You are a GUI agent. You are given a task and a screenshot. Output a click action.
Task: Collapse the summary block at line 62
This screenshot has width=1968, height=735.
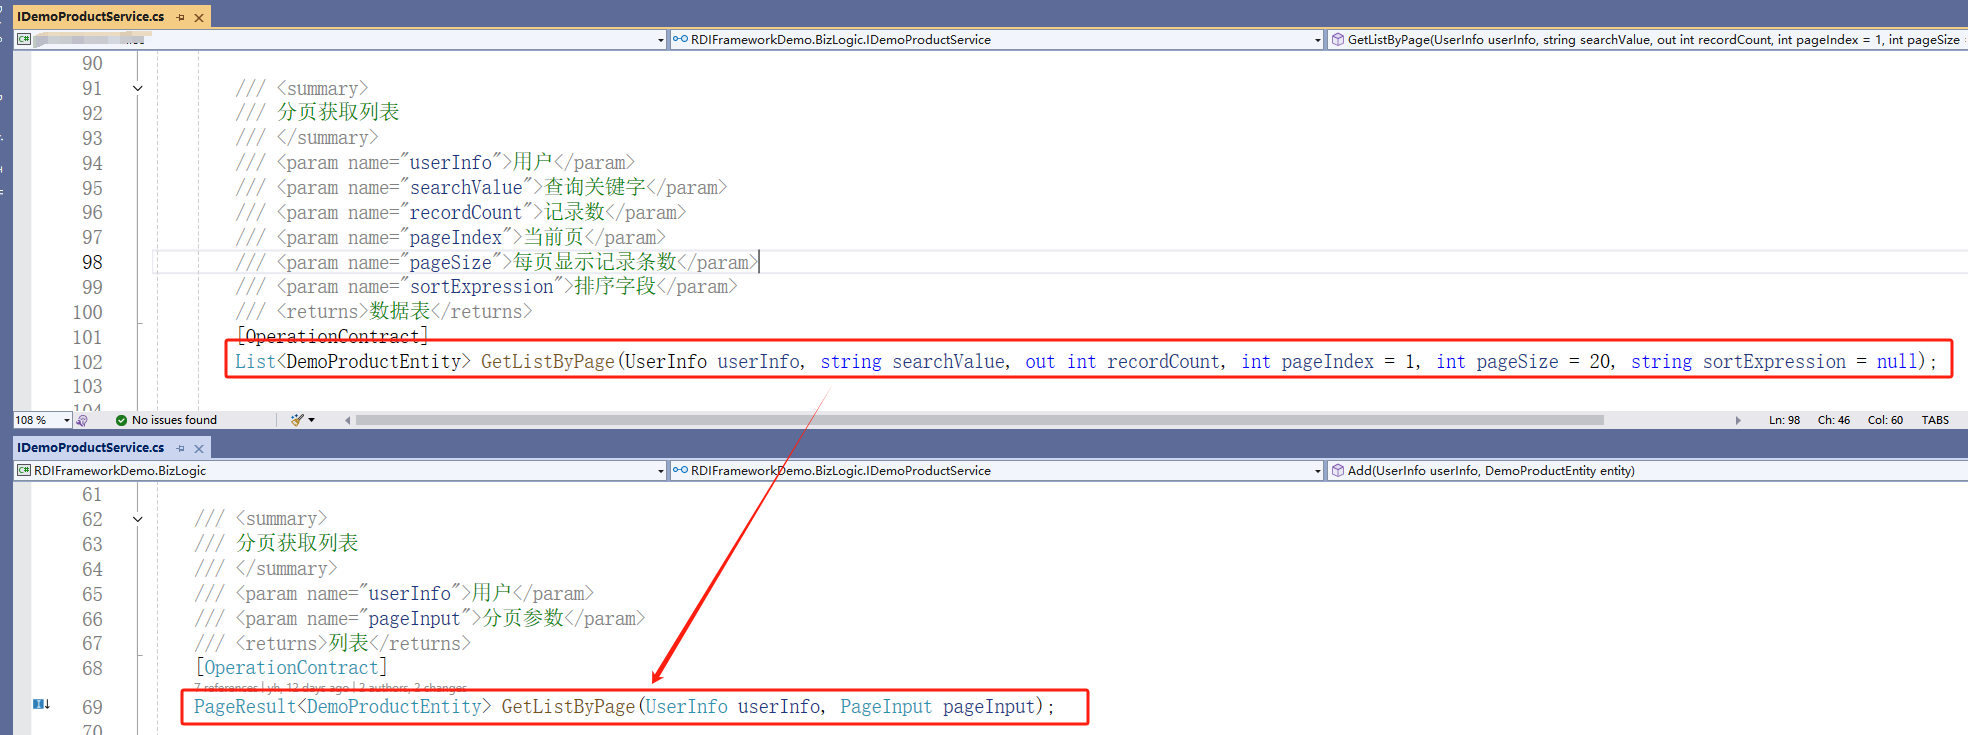[x=138, y=519]
